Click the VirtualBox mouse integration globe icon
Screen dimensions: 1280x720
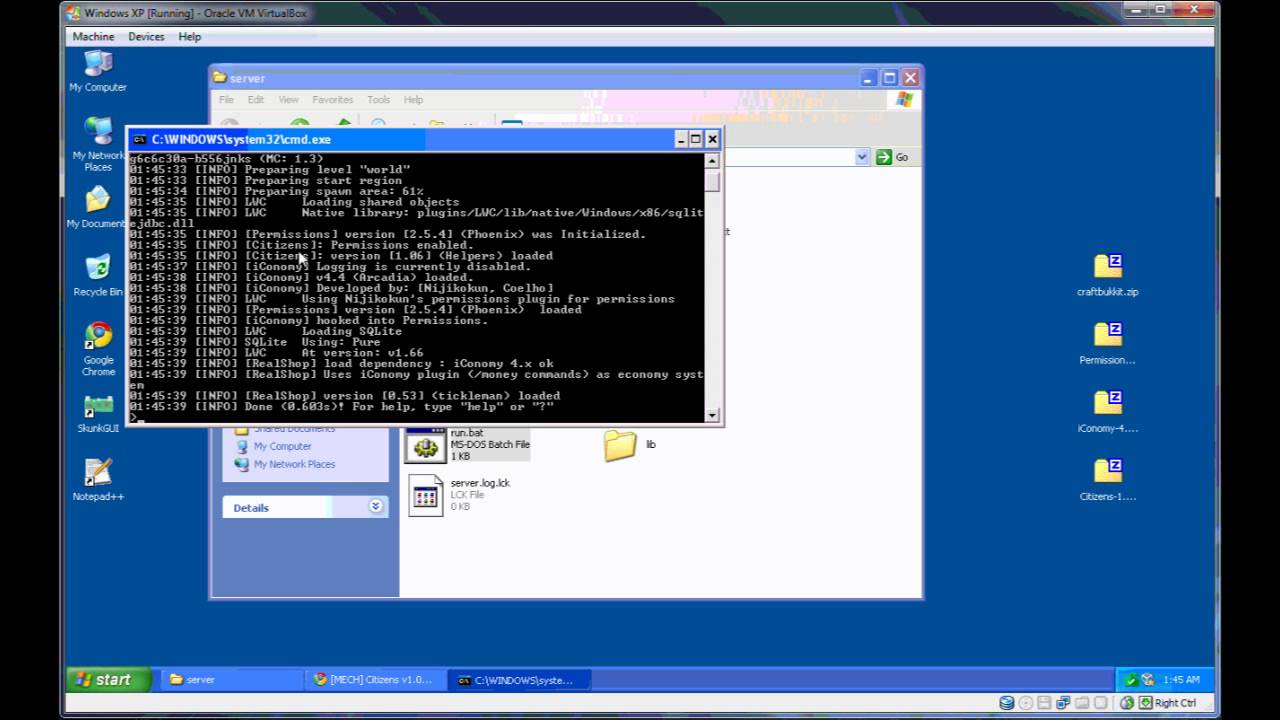pyautogui.click(x=1127, y=703)
